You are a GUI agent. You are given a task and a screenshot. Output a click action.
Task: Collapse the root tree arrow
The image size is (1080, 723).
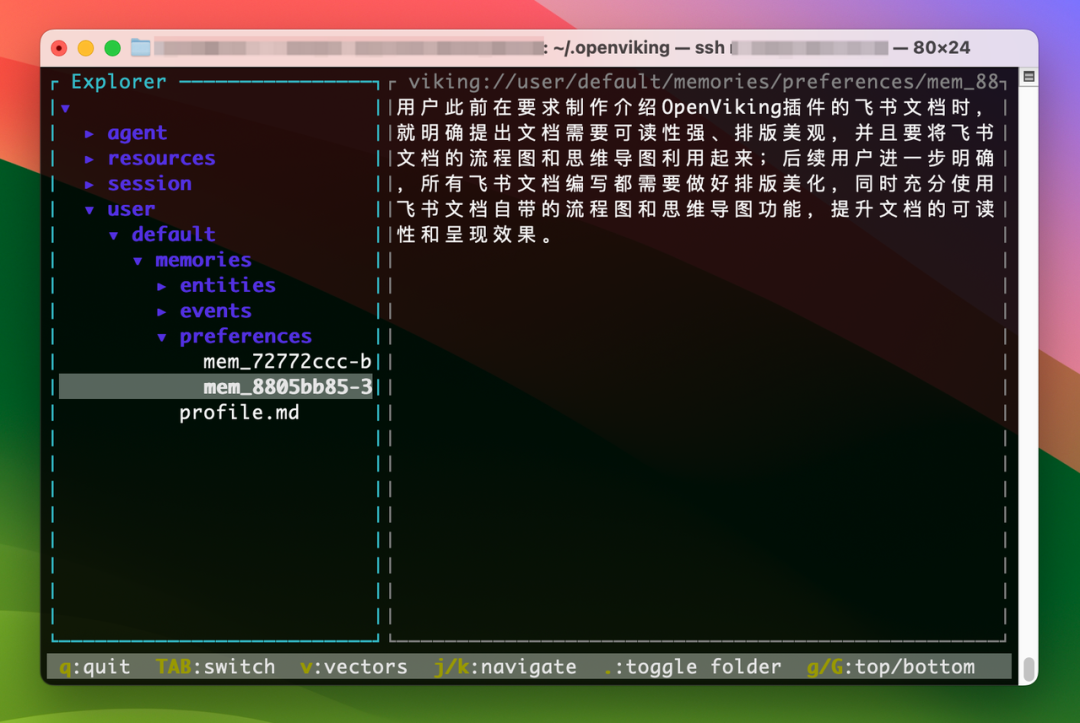point(65,108)
